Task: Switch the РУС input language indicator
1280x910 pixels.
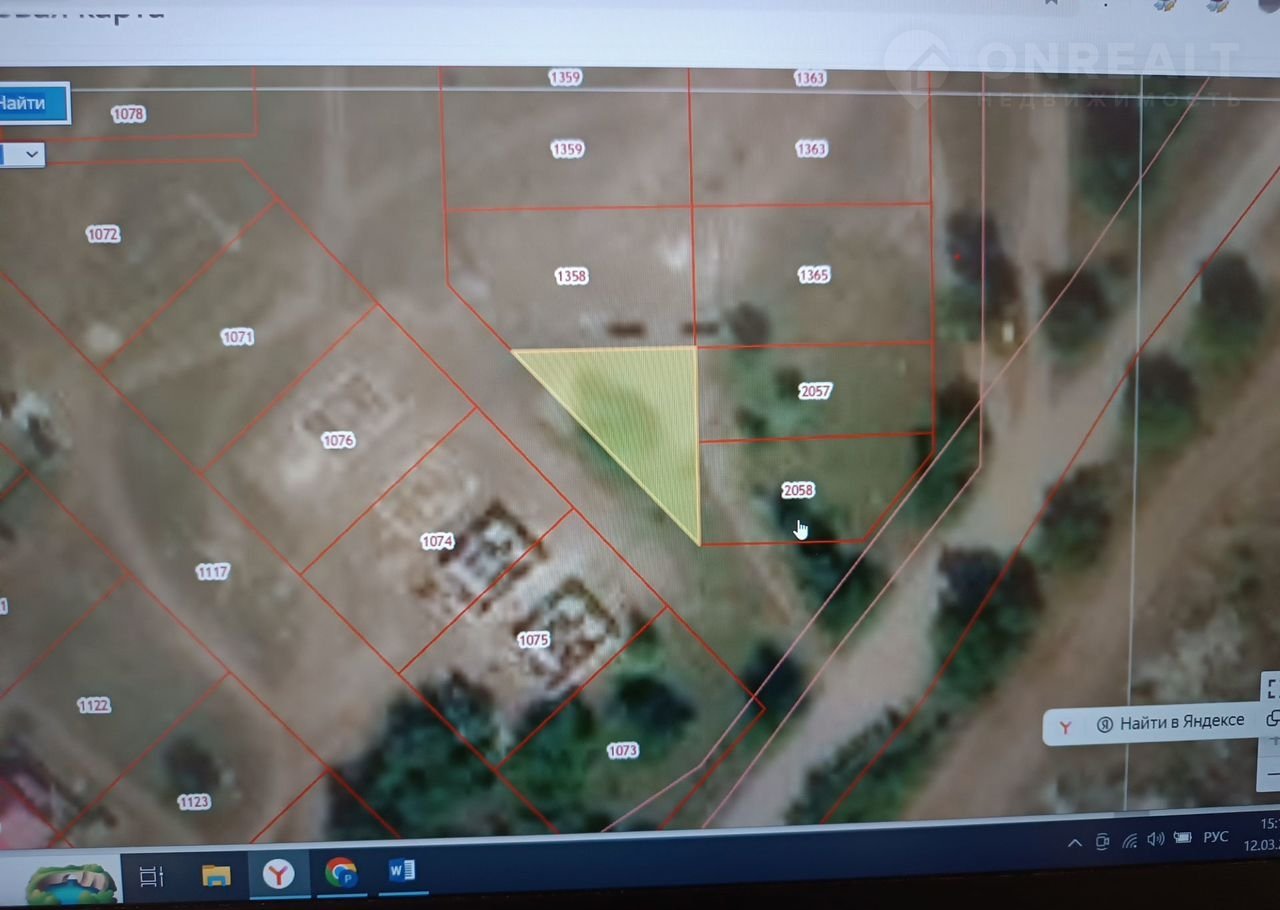Action: click(1215, 836)
